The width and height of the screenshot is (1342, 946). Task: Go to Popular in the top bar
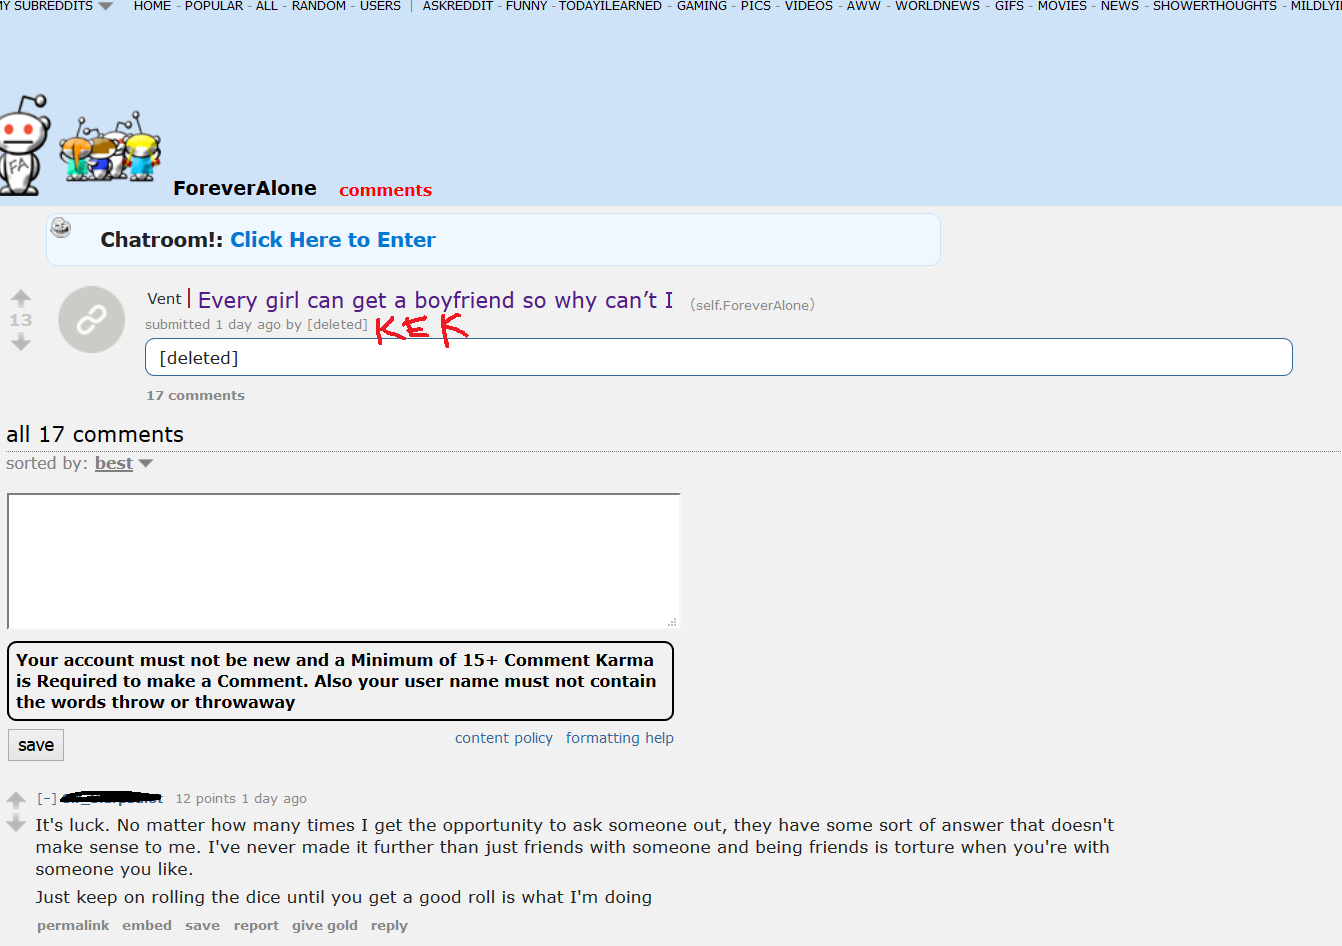click(x=214, y=6)
